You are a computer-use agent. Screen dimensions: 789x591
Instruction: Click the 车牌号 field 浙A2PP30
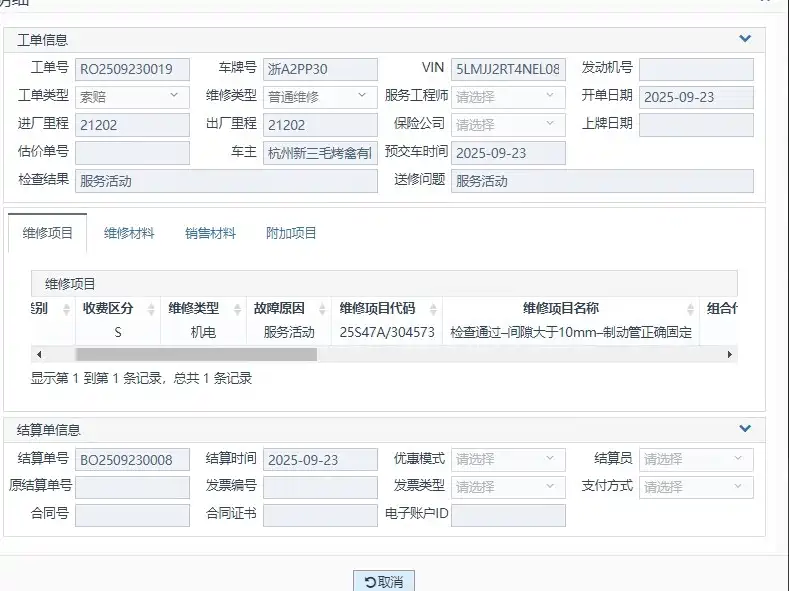320,69
